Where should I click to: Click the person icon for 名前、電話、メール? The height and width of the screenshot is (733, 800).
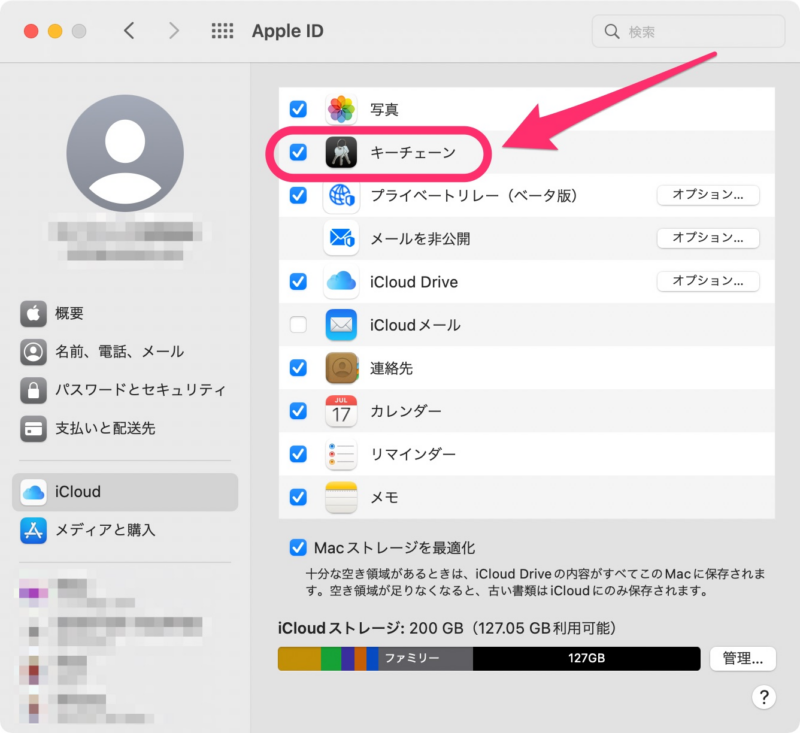coord(33,351)
